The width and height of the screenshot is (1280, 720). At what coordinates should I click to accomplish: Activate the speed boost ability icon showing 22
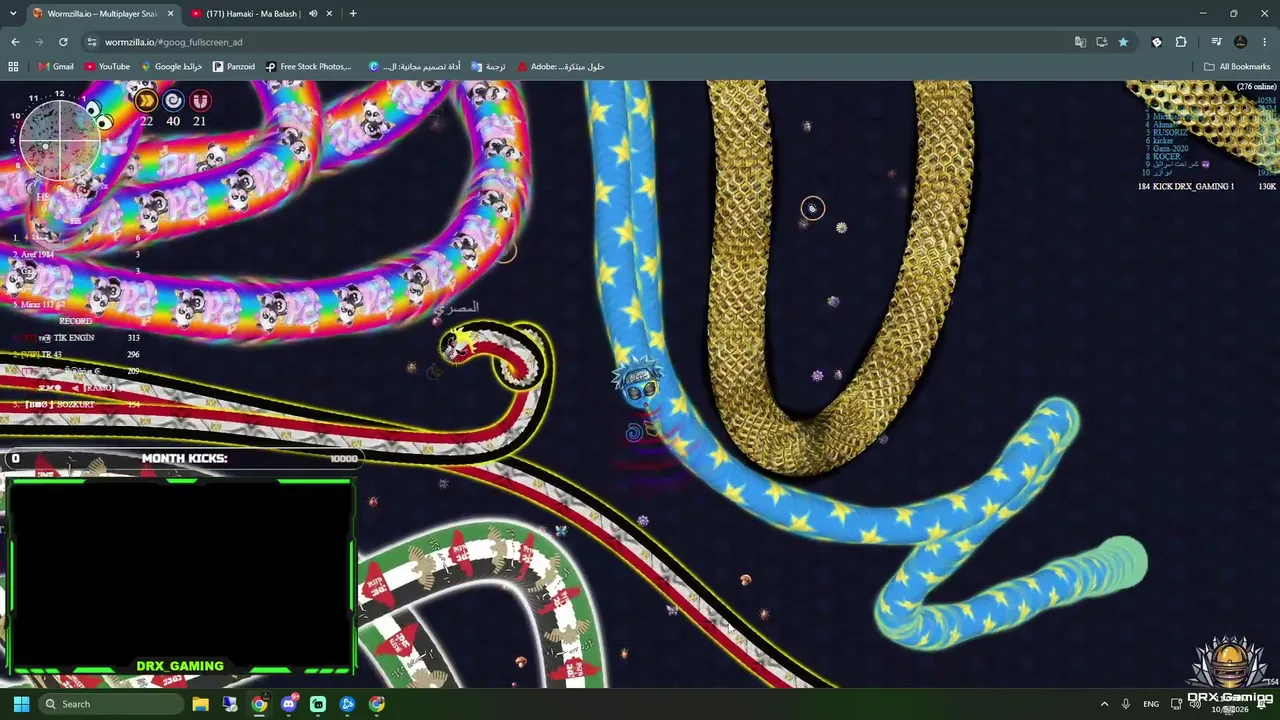pos(146,101)
